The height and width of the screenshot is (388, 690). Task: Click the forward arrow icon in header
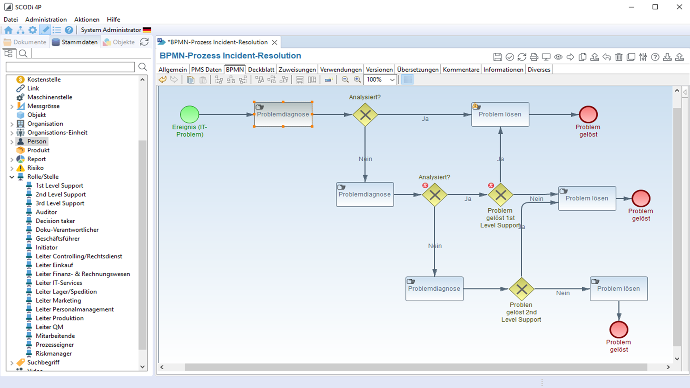pos(570,57)
